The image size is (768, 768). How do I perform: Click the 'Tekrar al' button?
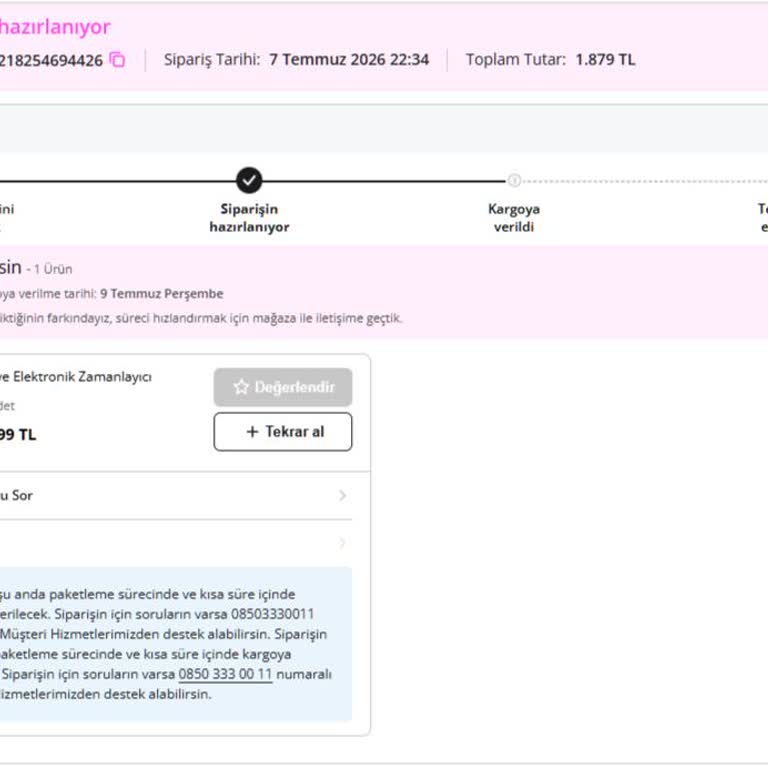tap(283, 432)
